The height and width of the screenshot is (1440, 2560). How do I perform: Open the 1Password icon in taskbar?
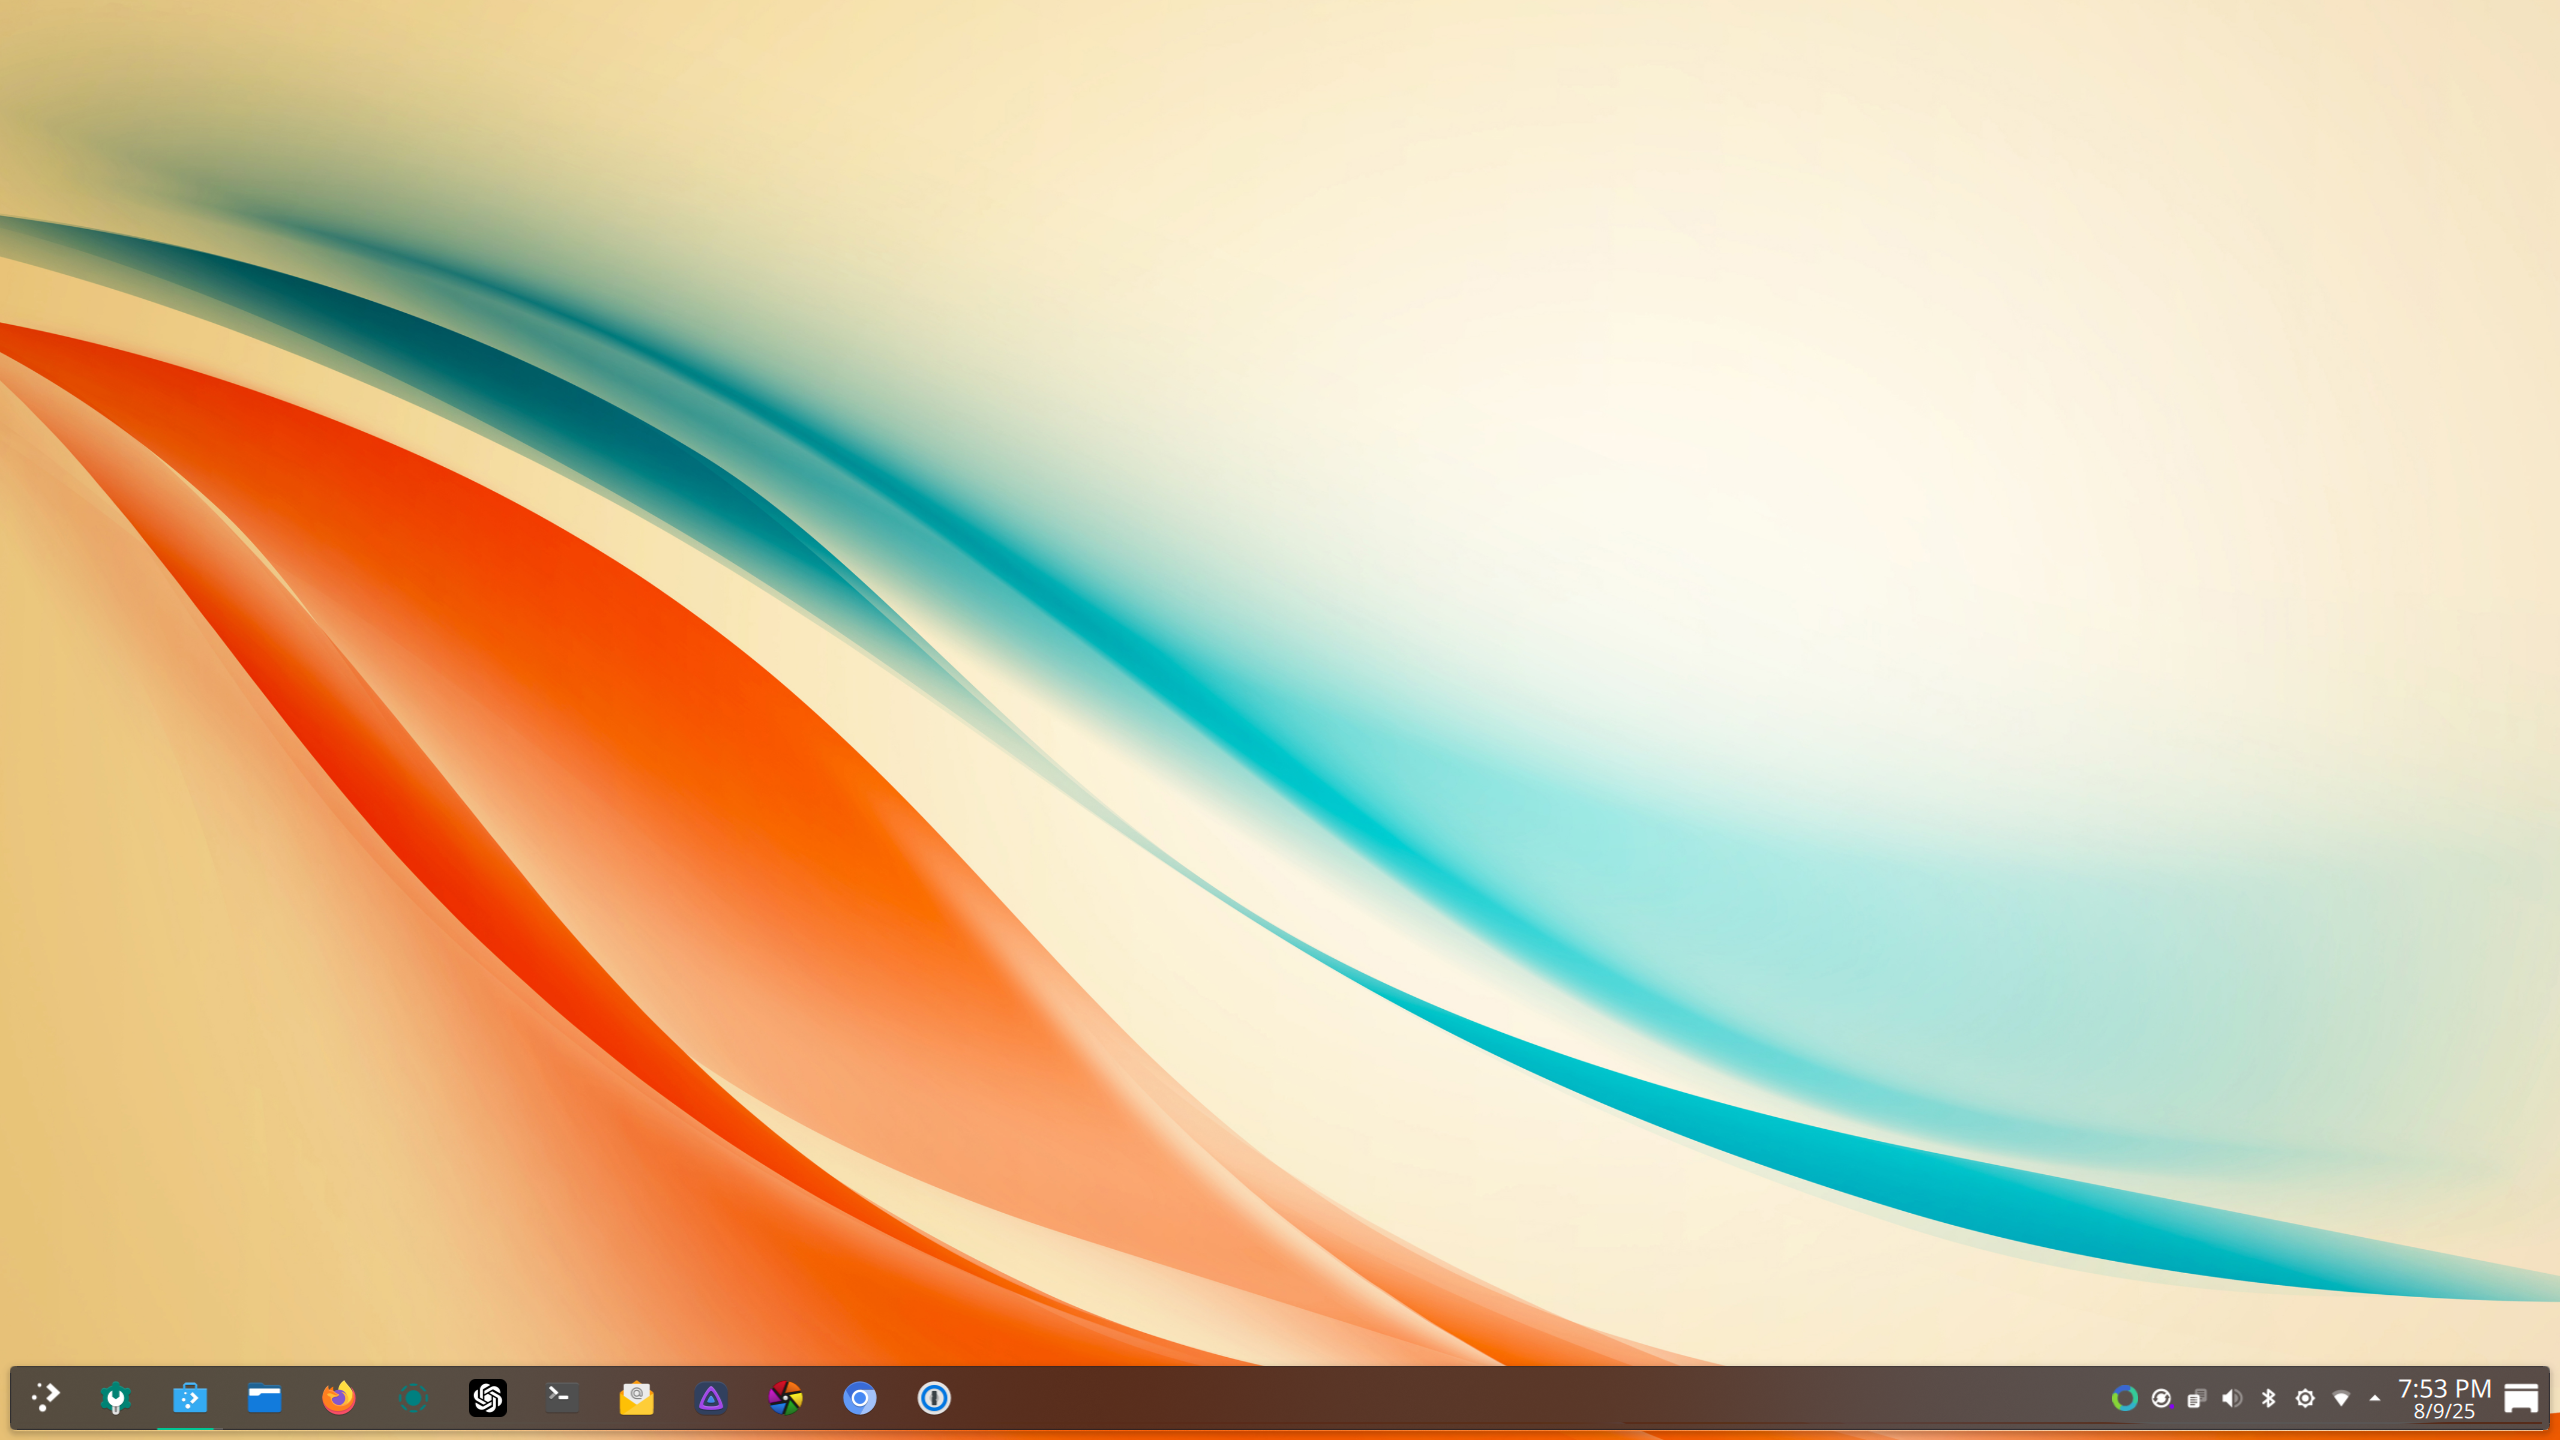[x=934, y=1397]
